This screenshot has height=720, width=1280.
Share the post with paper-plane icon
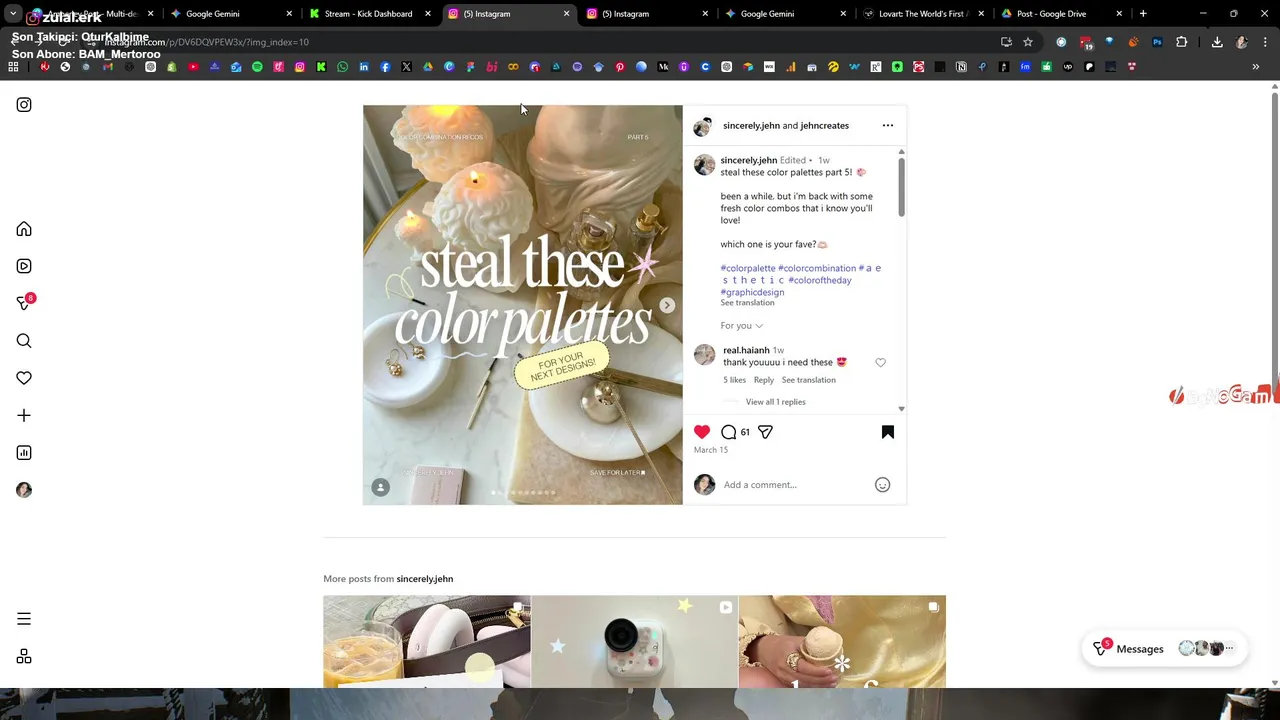tap(765, 432)
